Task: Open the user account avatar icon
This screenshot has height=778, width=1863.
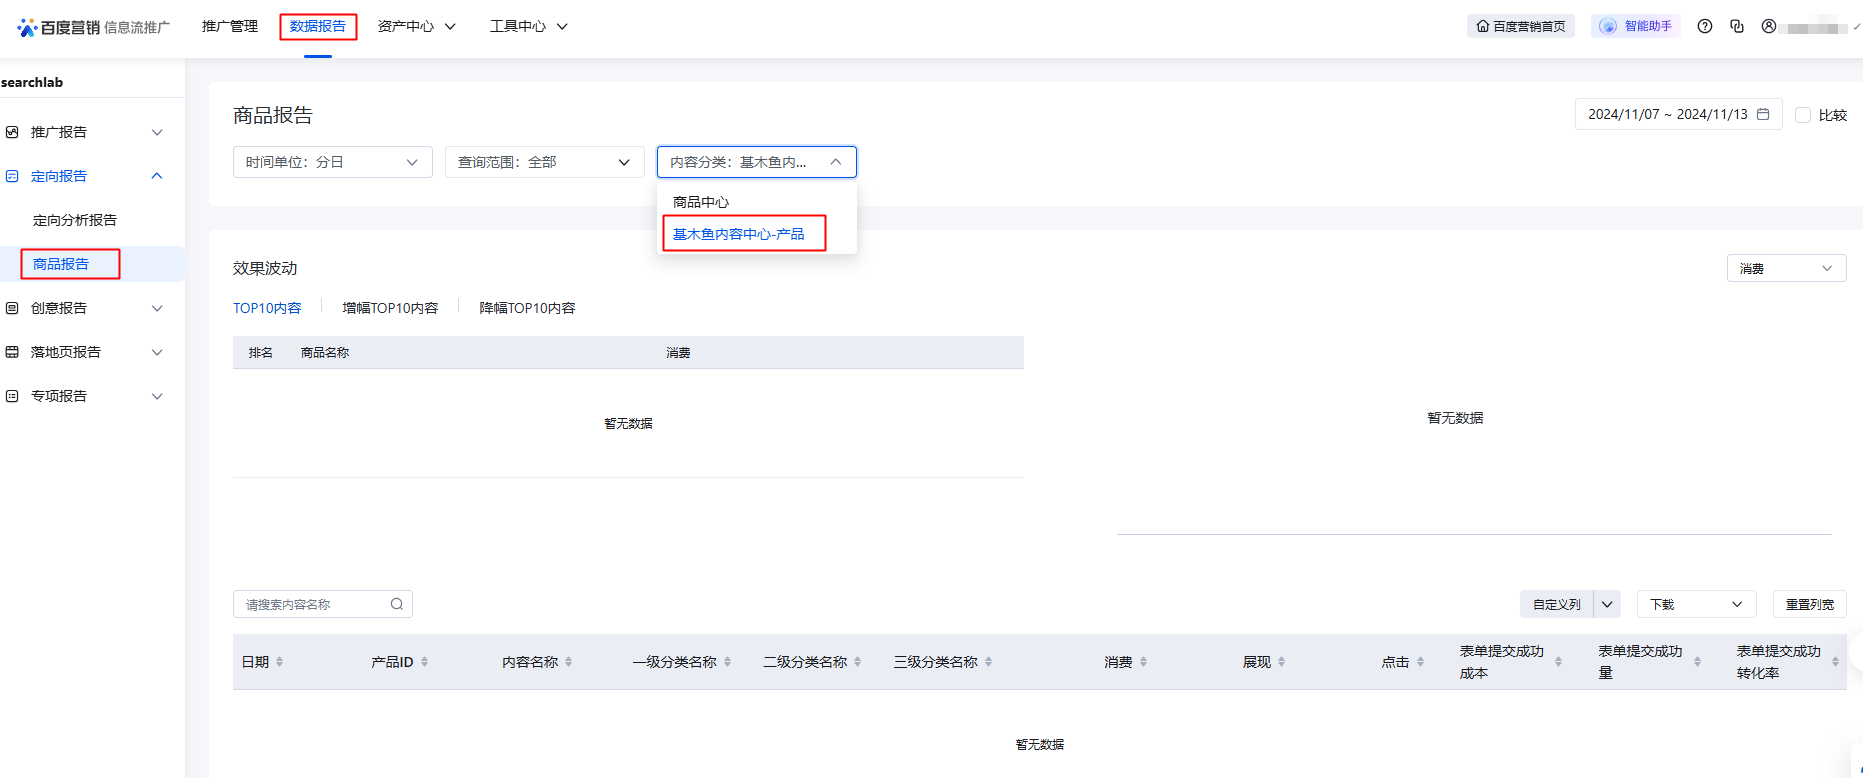Action: coord(1769,27)
